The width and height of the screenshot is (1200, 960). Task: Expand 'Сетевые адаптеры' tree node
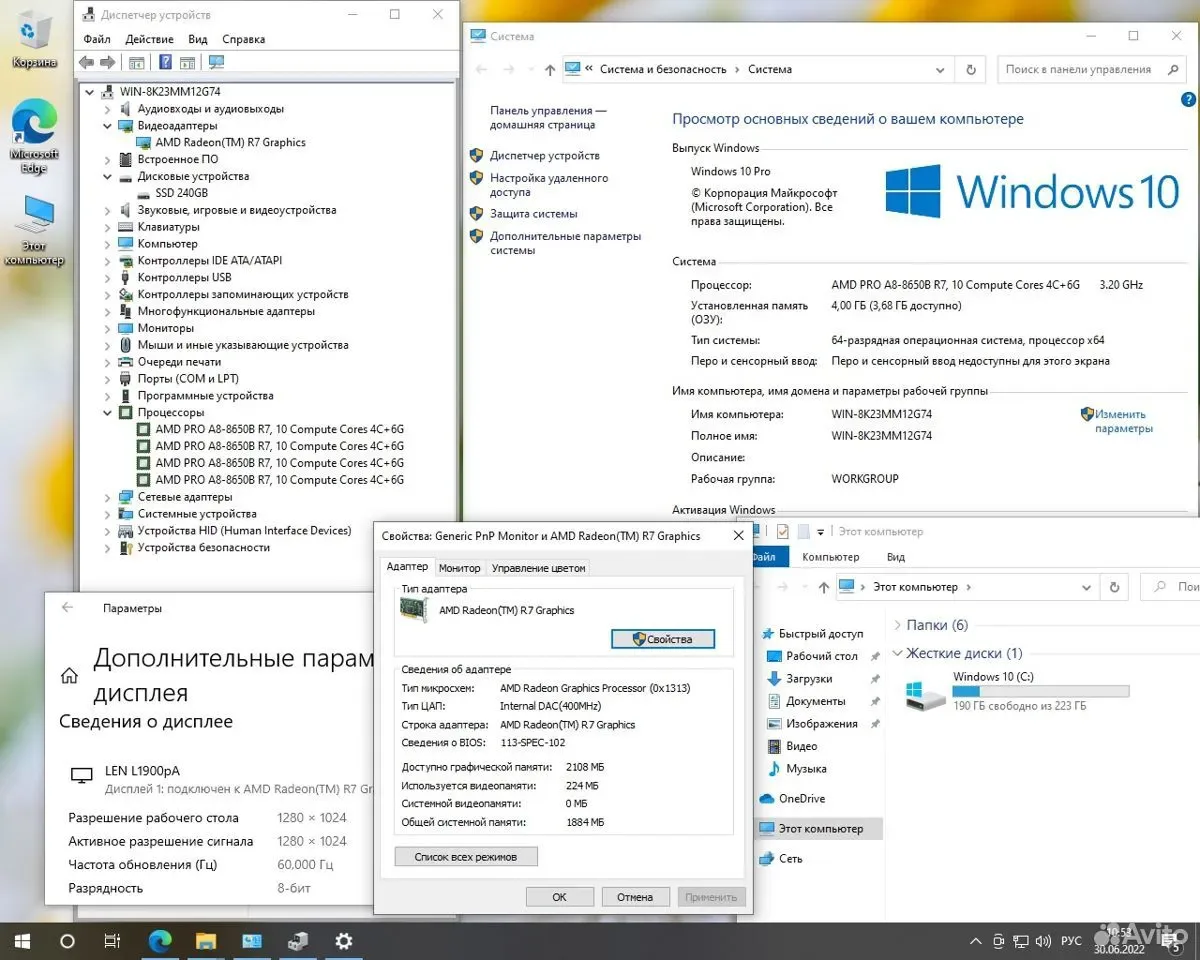[108, 497]
